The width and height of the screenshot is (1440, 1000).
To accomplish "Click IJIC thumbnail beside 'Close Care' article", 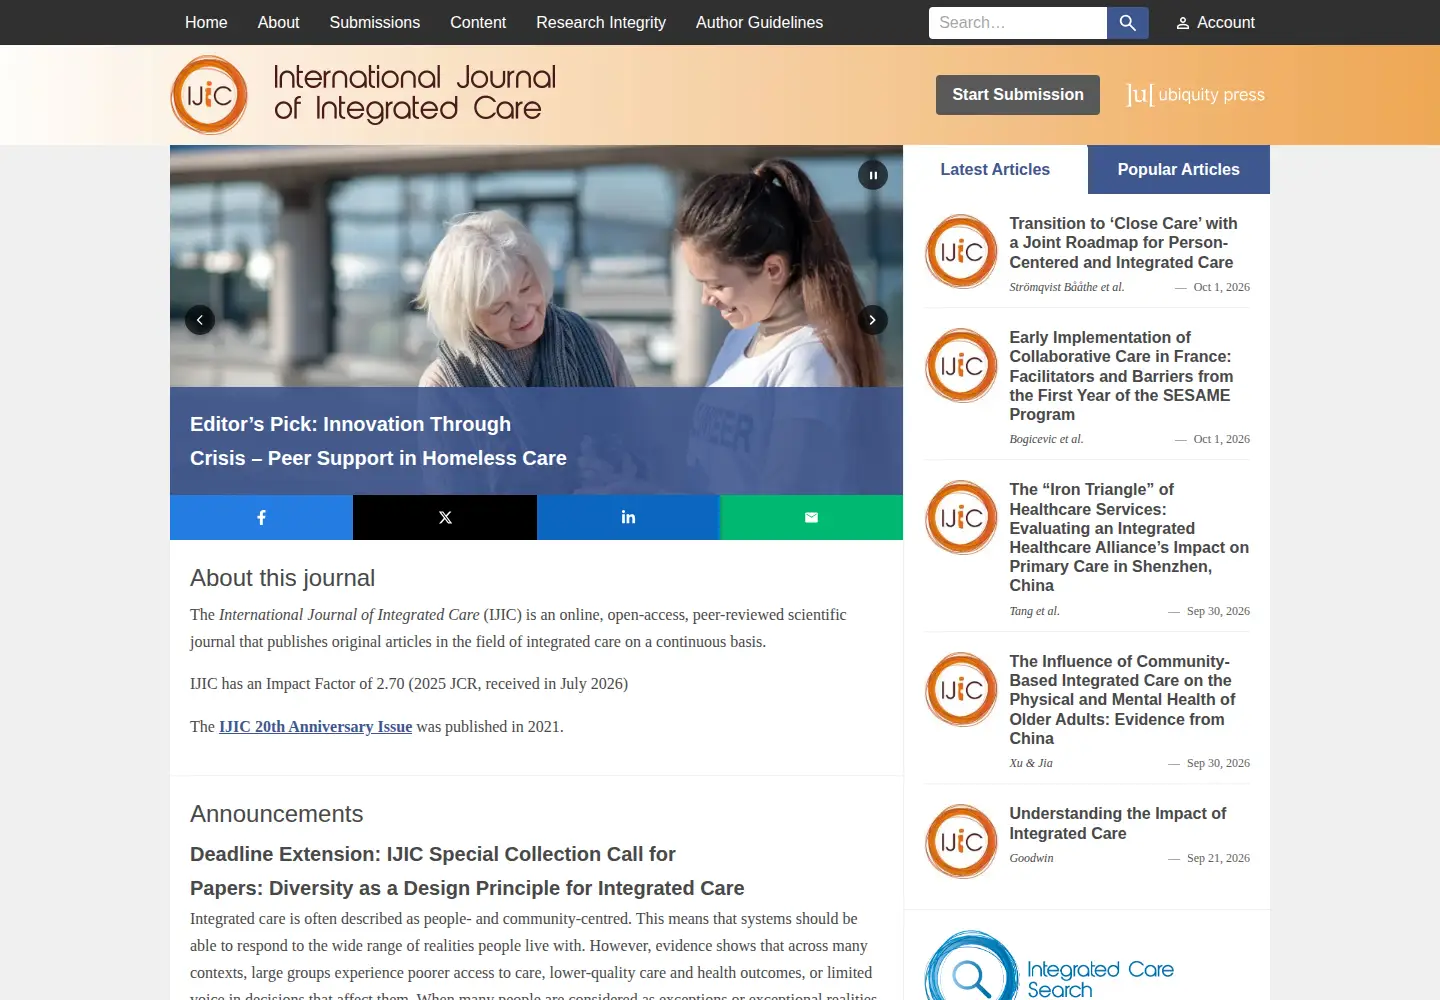I will (961, 251).
